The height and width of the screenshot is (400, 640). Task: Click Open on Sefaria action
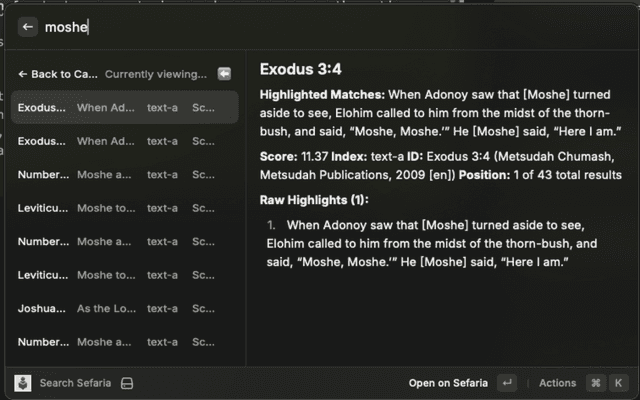[x=448, y=383]
